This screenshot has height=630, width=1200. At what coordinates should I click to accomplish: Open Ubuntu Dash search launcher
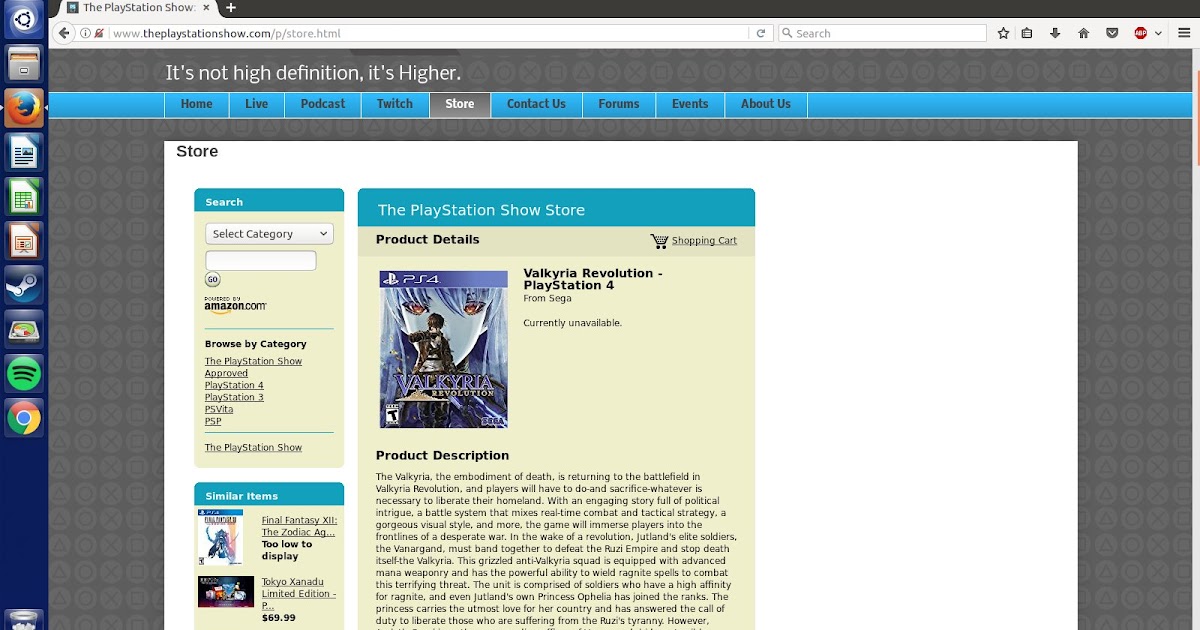point(24,19)
